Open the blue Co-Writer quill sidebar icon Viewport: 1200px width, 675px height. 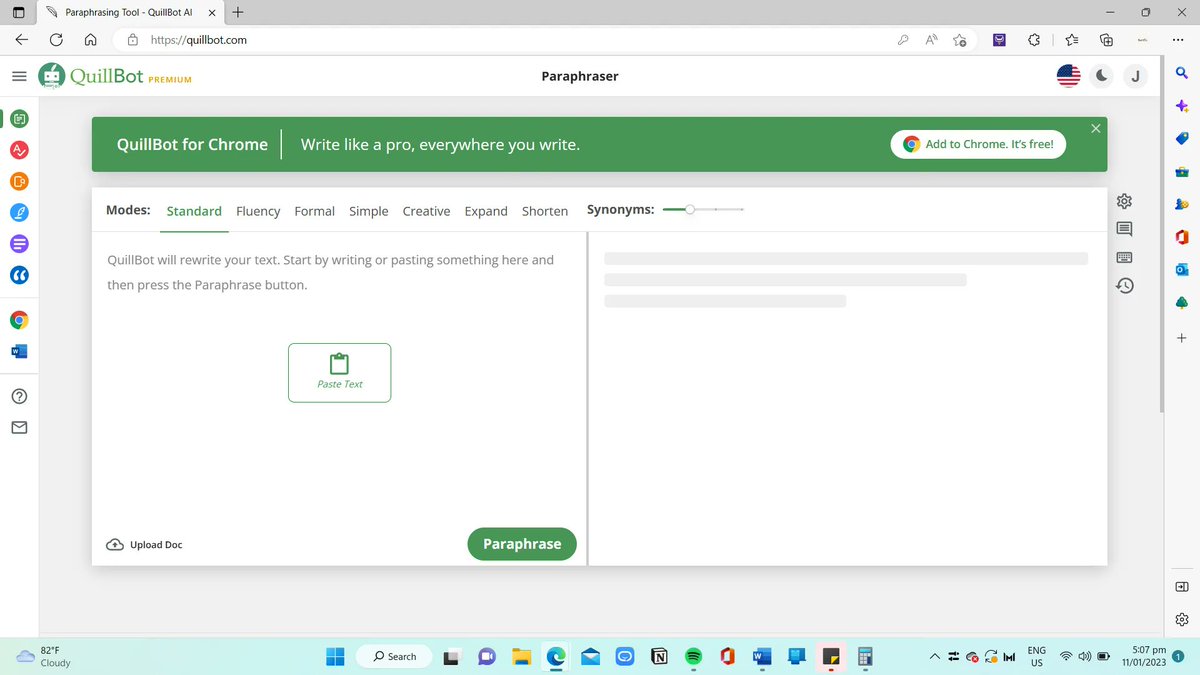(x=20, y=212)
